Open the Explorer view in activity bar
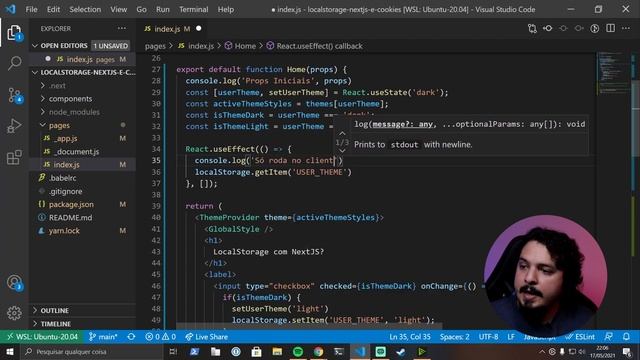The image size is (640, 360). [x=14, y=33]
